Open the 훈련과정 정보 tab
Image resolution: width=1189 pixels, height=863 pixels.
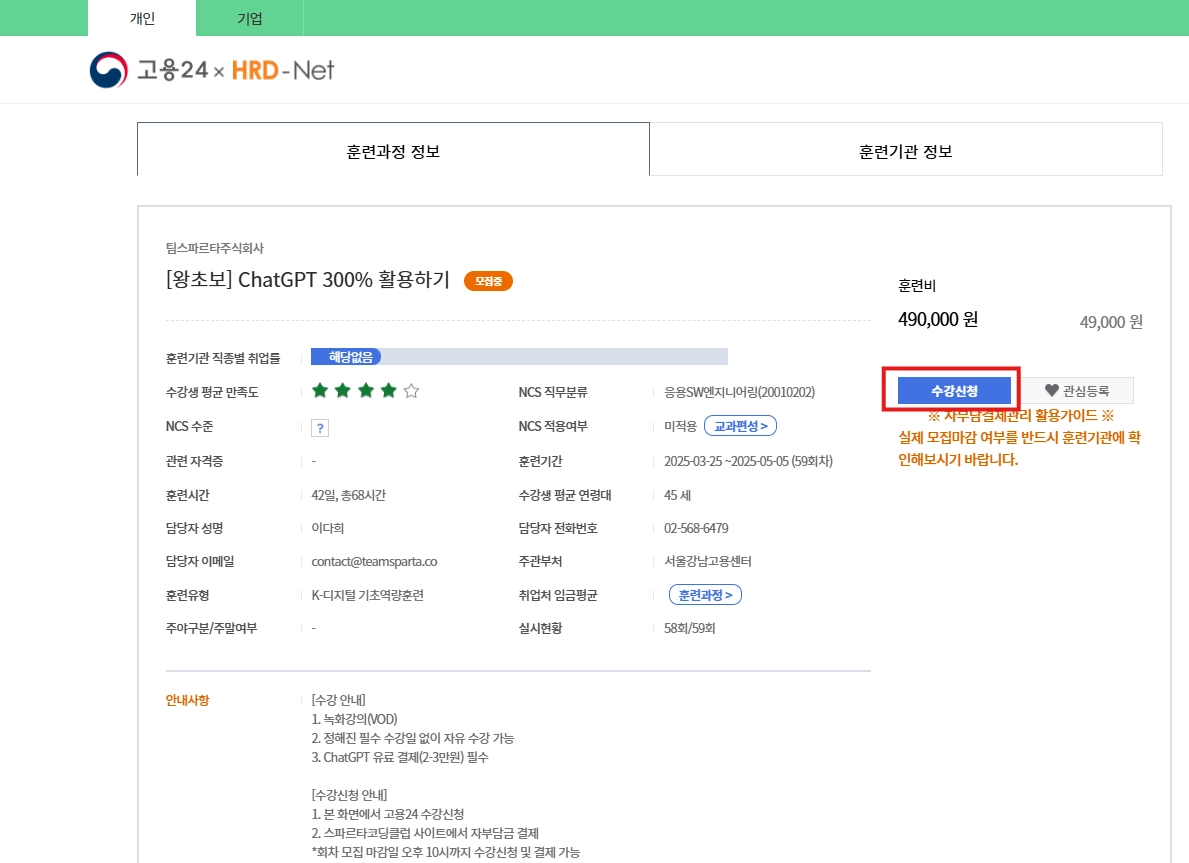393,149
